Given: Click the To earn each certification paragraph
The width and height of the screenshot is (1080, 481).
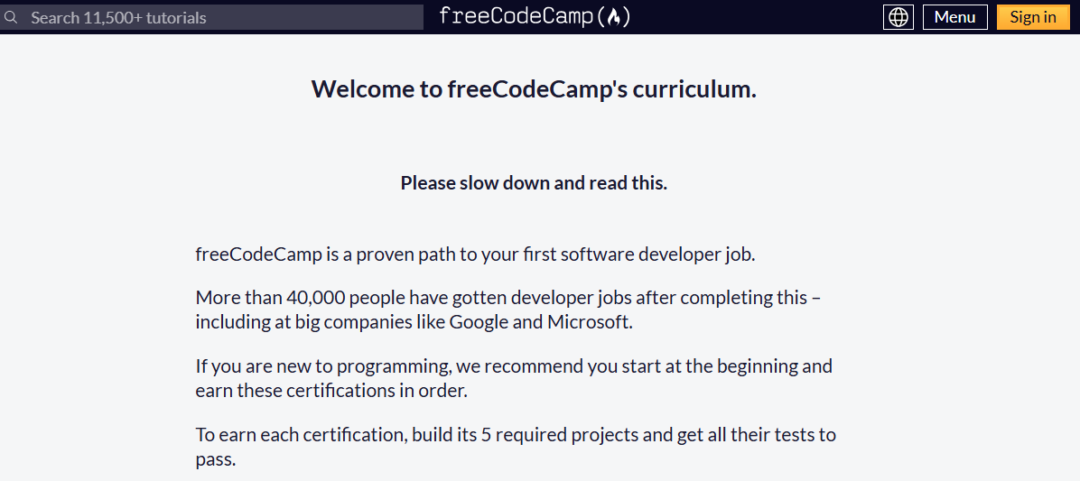Looking at the screenshot, I should (x=516, y=447).
